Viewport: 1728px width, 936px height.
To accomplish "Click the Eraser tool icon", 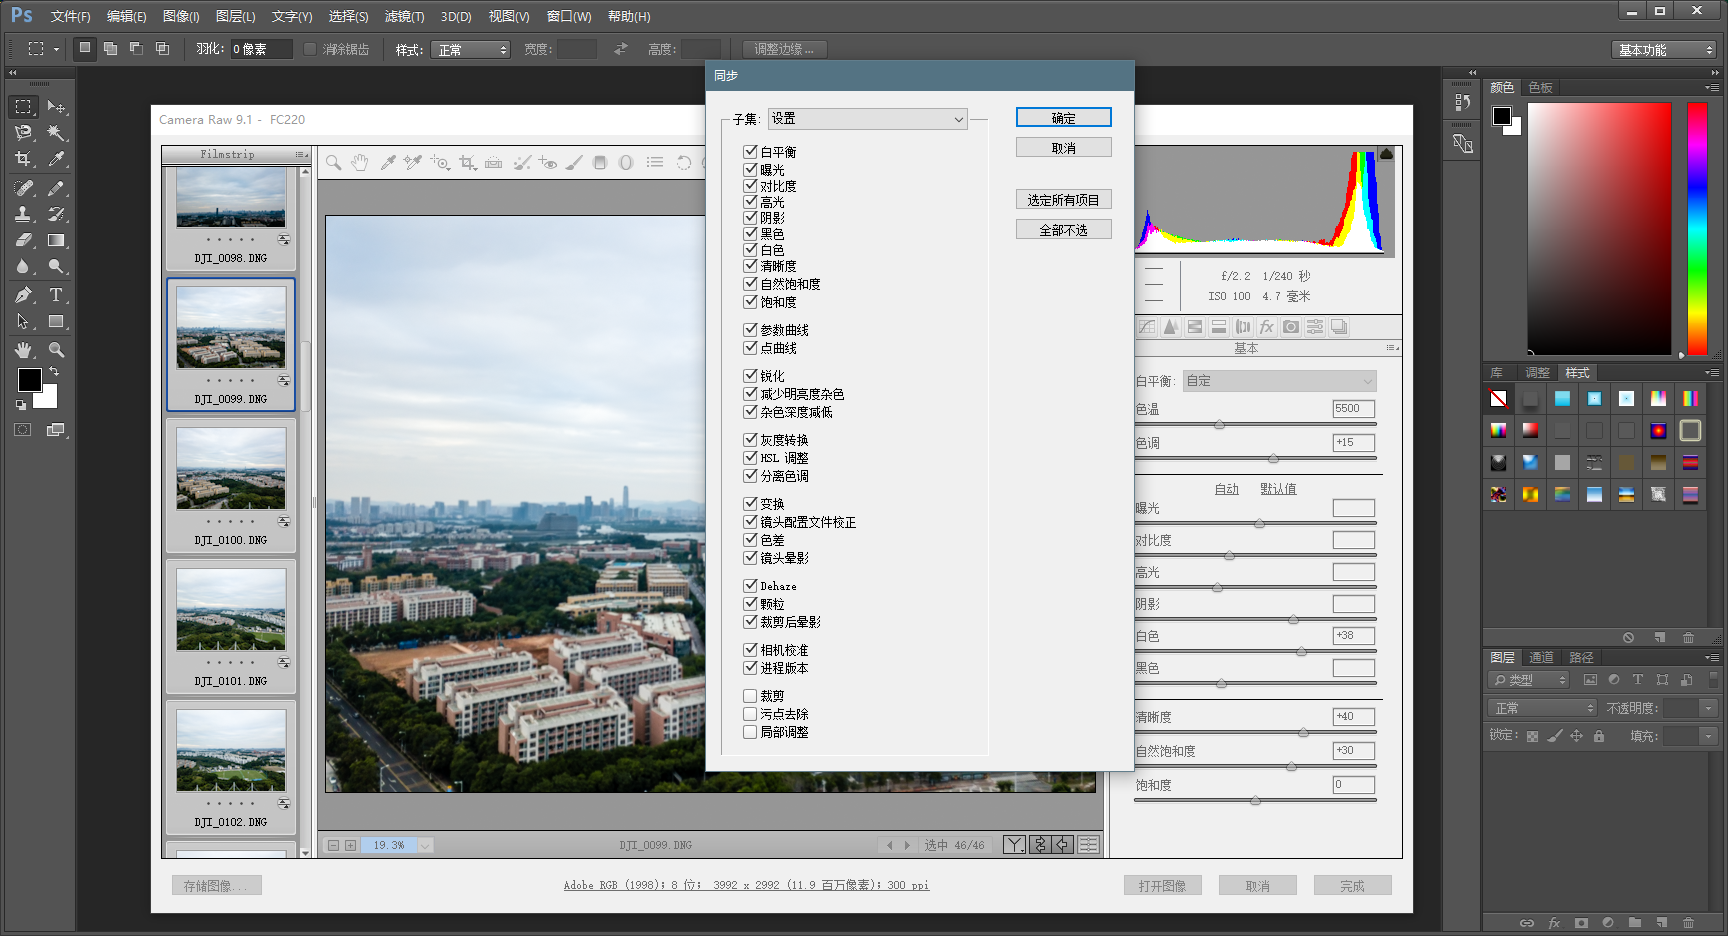I will 23,240.
